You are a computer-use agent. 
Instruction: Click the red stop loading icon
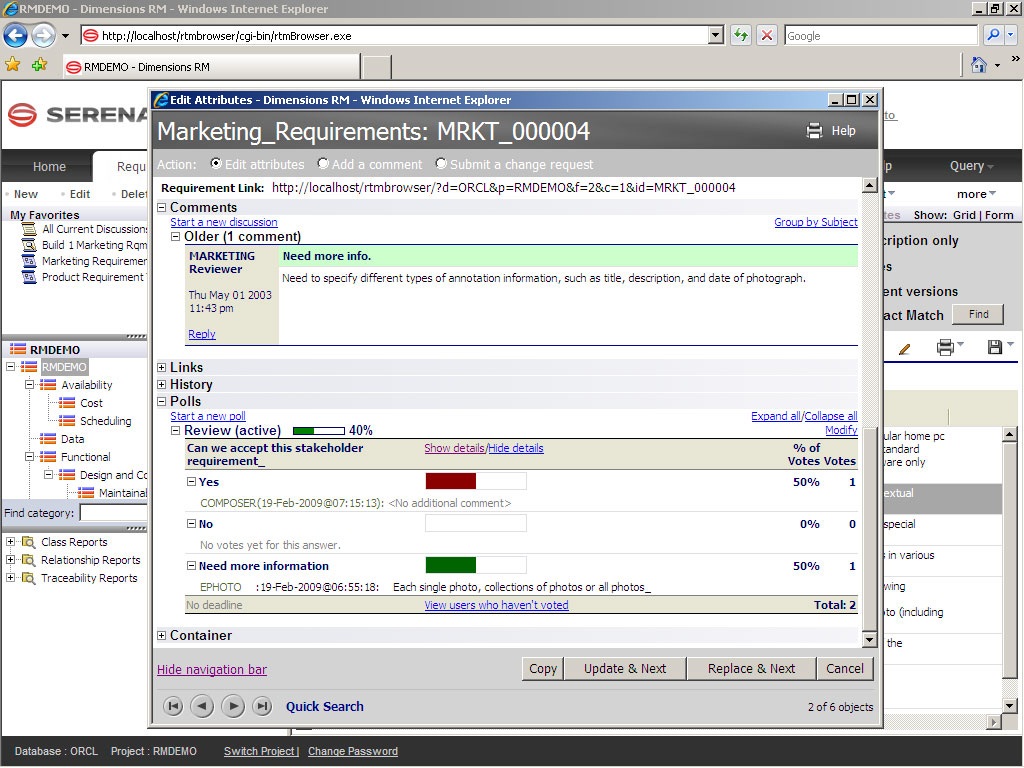(767, 35)
